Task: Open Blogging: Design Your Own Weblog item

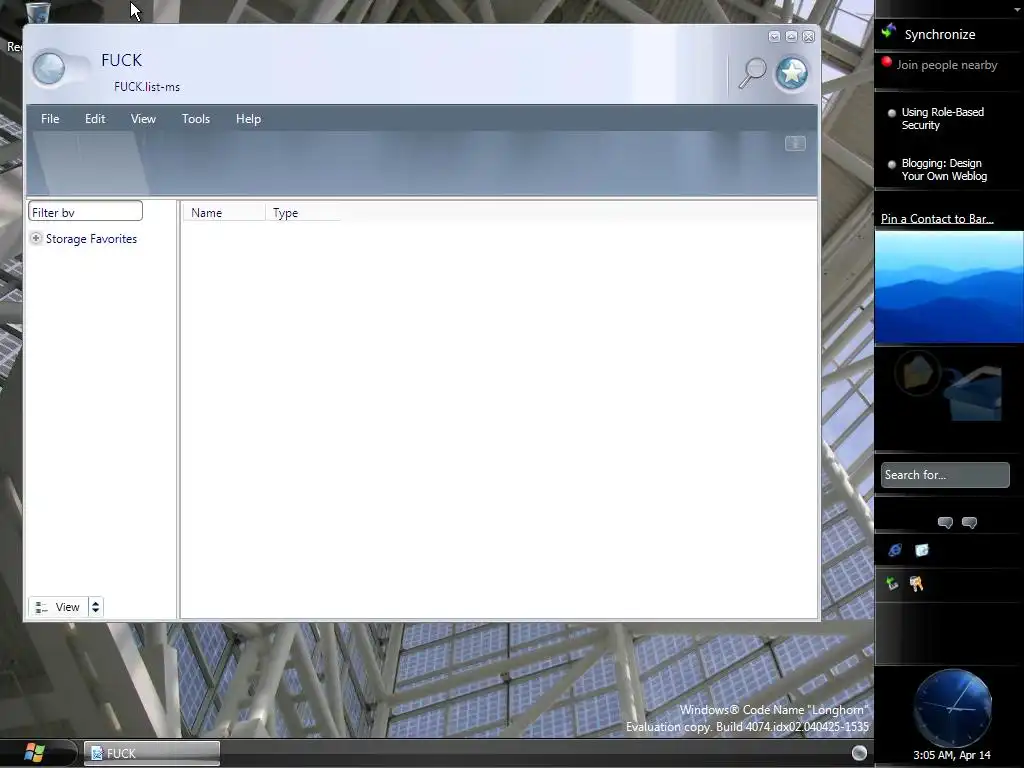Action: [944, 170]
